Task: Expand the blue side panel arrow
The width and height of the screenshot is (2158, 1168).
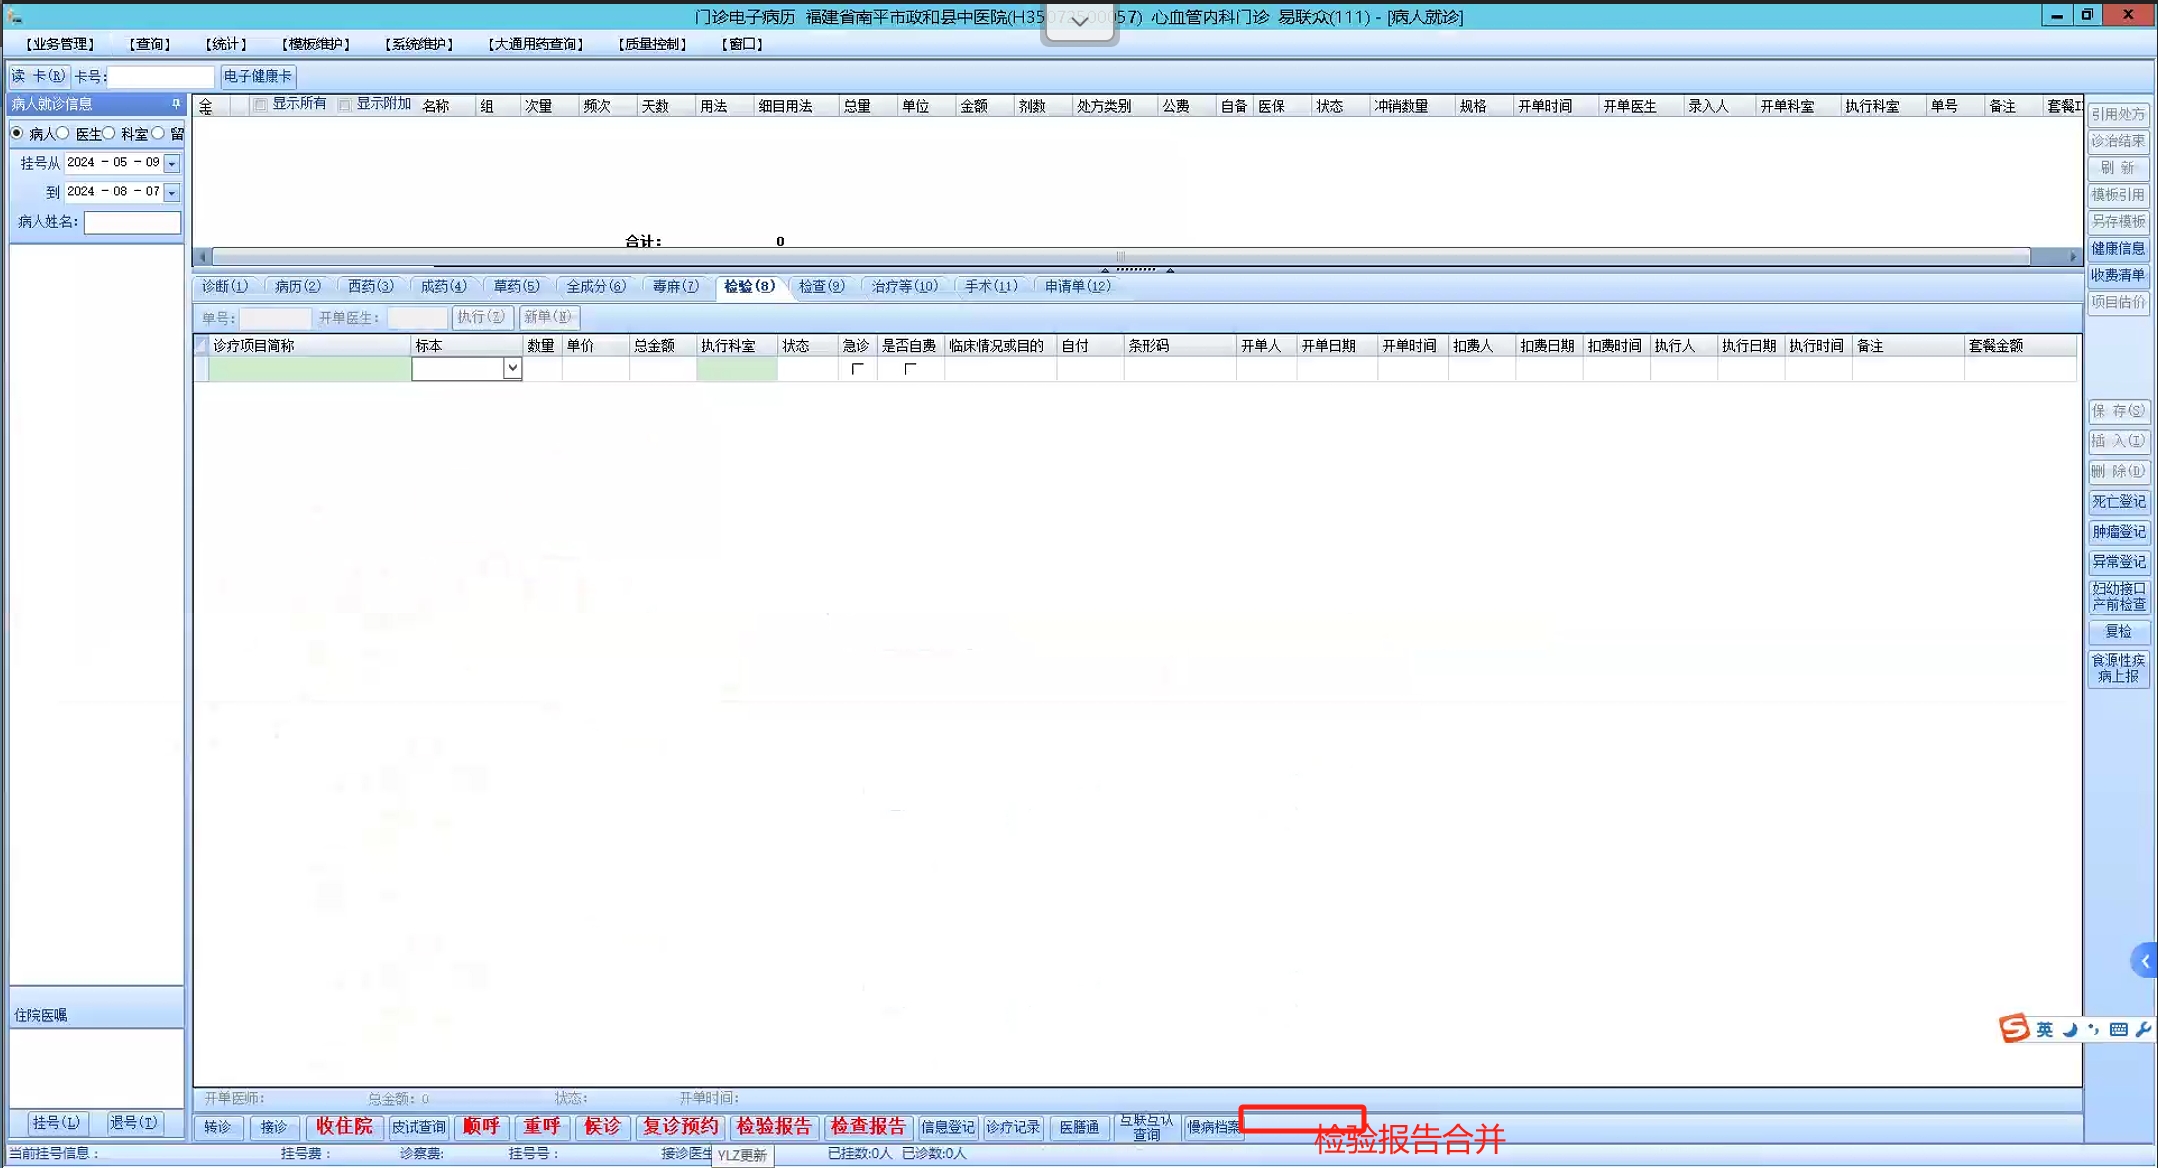Action: tap(2144, 961)
